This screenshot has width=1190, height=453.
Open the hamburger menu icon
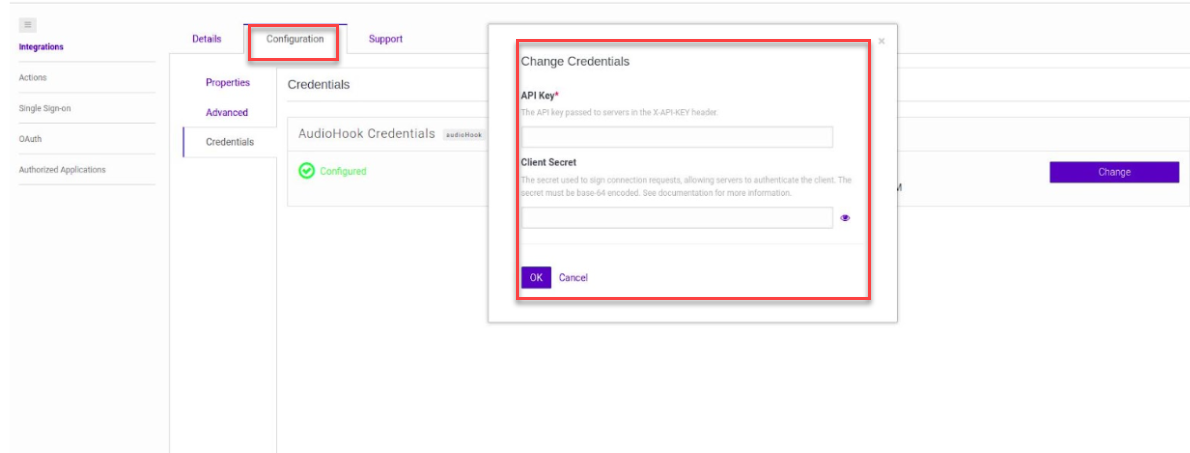[x=28, y=24]
